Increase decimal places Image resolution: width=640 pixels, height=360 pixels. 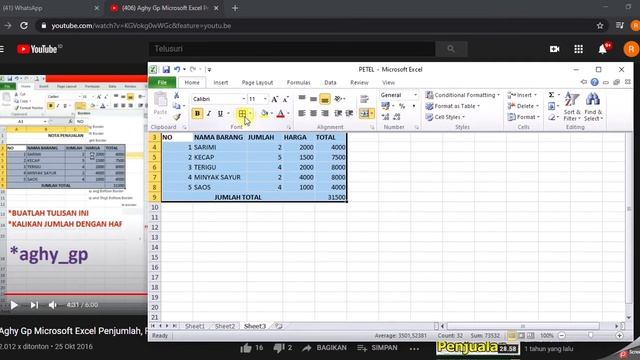point(385,117)
